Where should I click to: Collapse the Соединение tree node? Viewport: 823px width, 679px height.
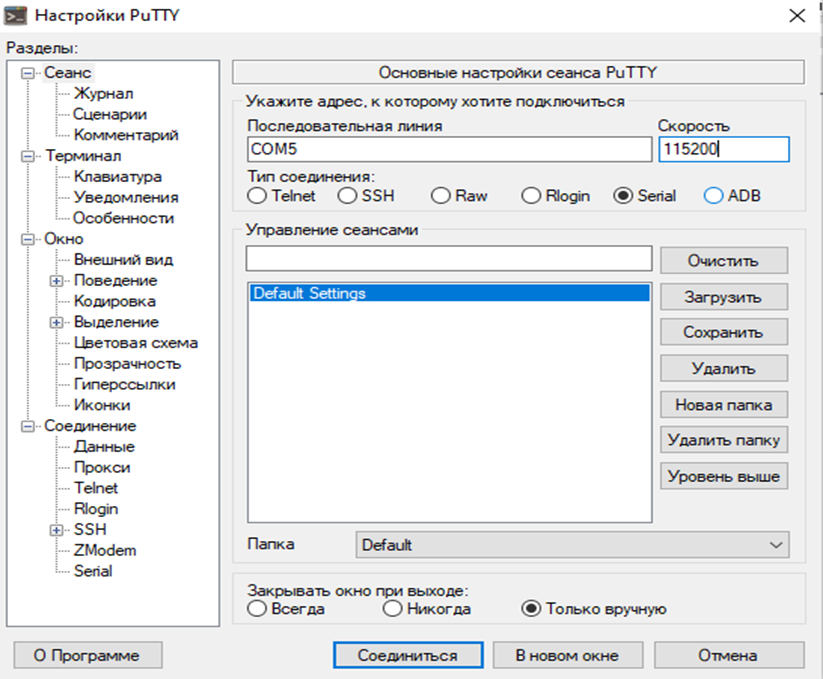[27, 426]
